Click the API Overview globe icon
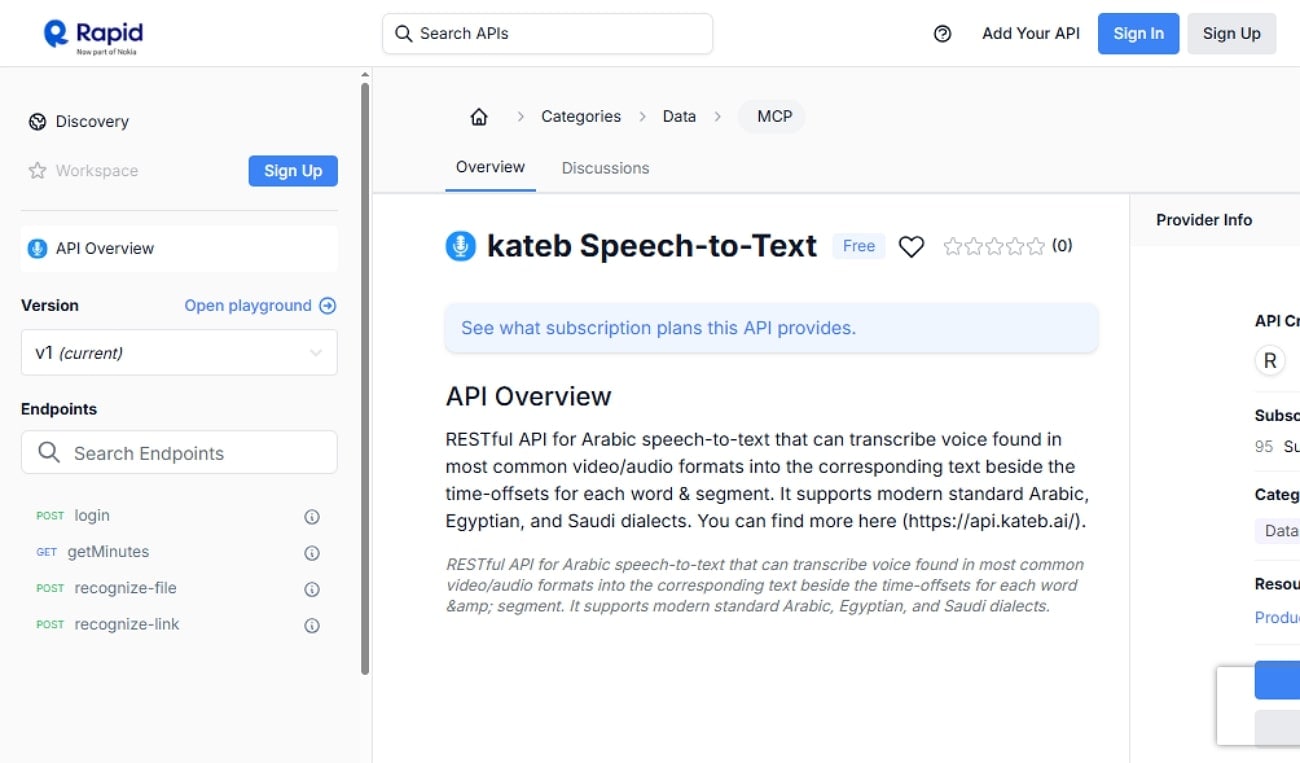The image size is (1300, 763). (x=37, y=248)
